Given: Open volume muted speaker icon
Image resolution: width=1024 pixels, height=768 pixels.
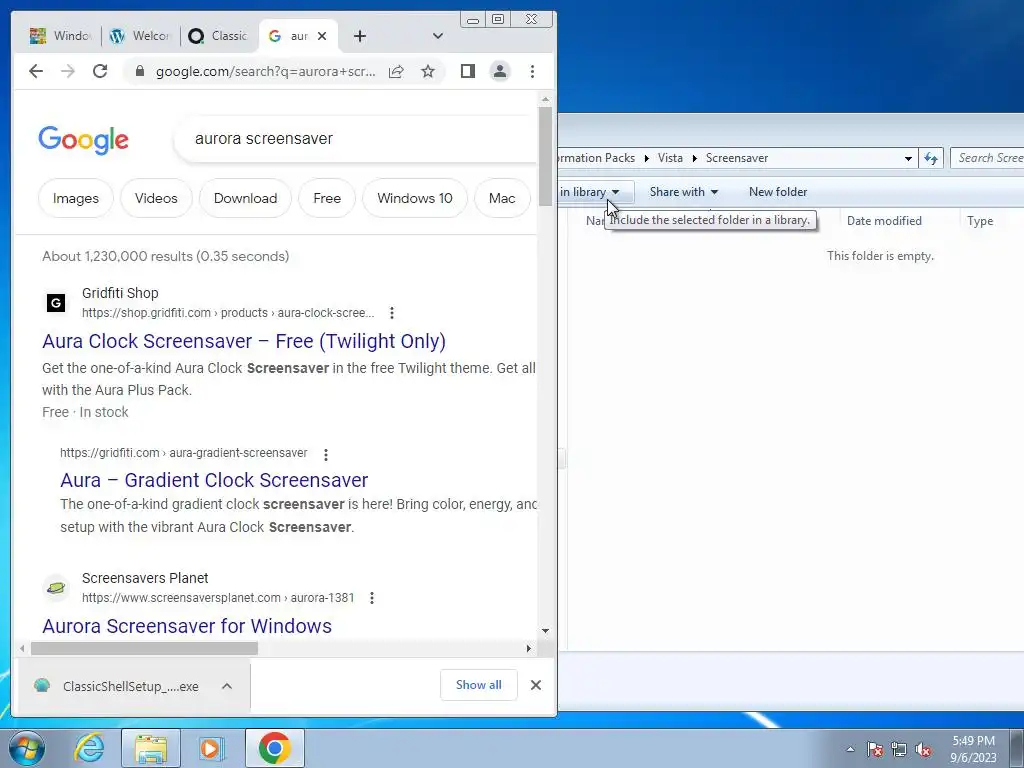Looking at the screenshot, I should [923, 749].
